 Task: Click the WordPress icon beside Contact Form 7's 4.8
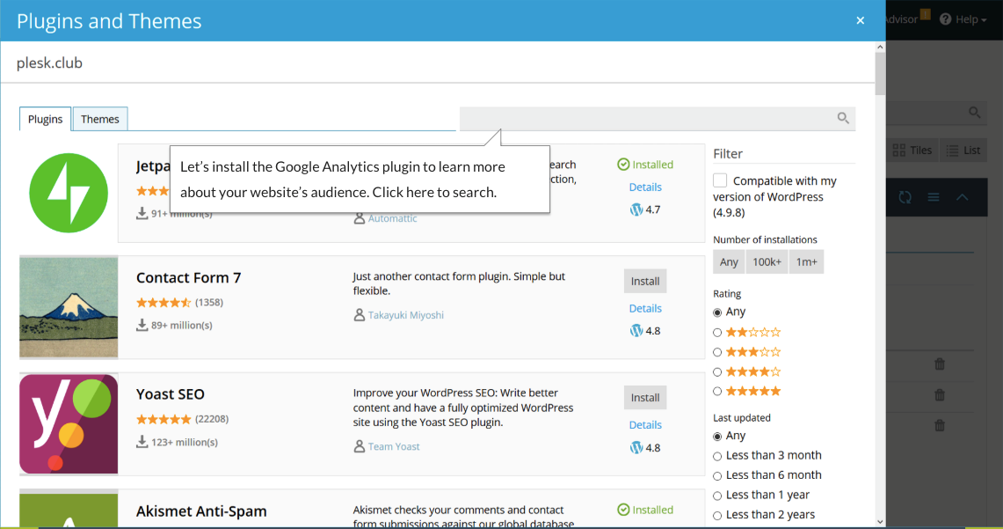pos(636,331)
